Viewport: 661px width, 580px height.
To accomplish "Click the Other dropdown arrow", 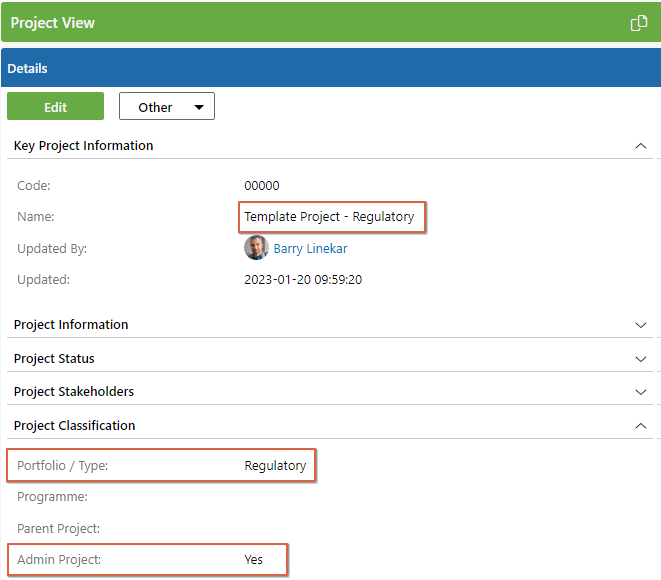I will pos(199,107).
